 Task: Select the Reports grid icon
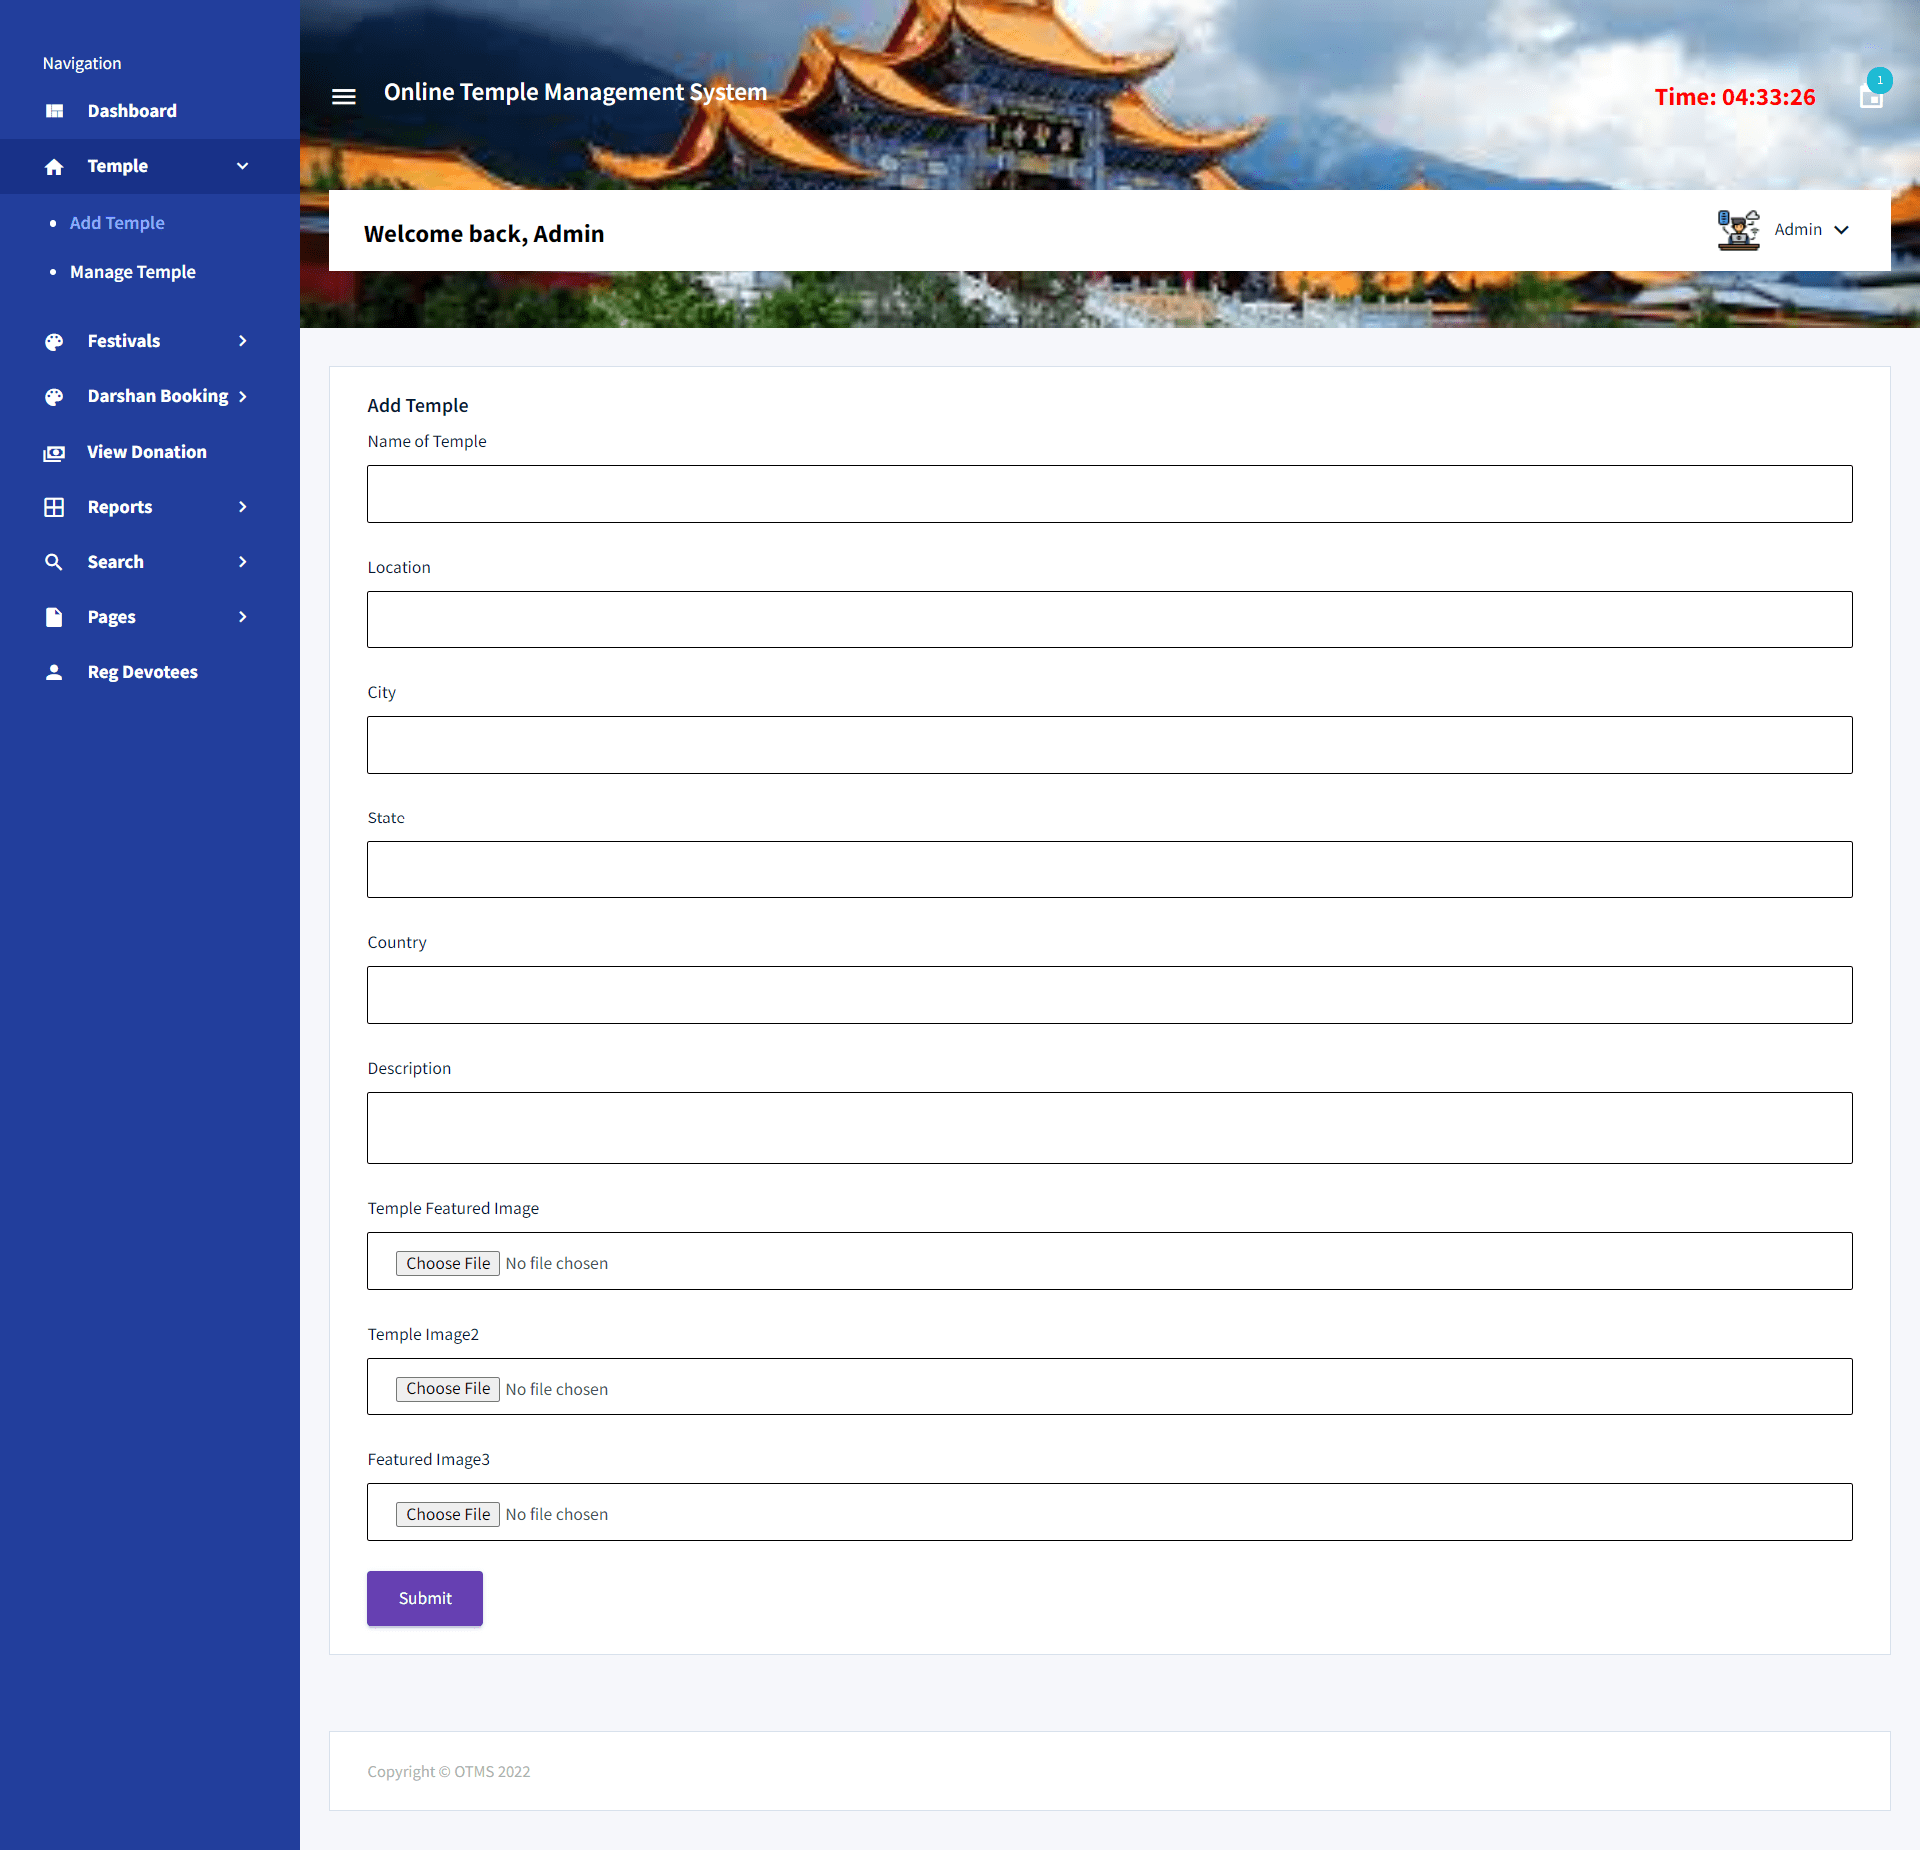click(x=54, y=506)
